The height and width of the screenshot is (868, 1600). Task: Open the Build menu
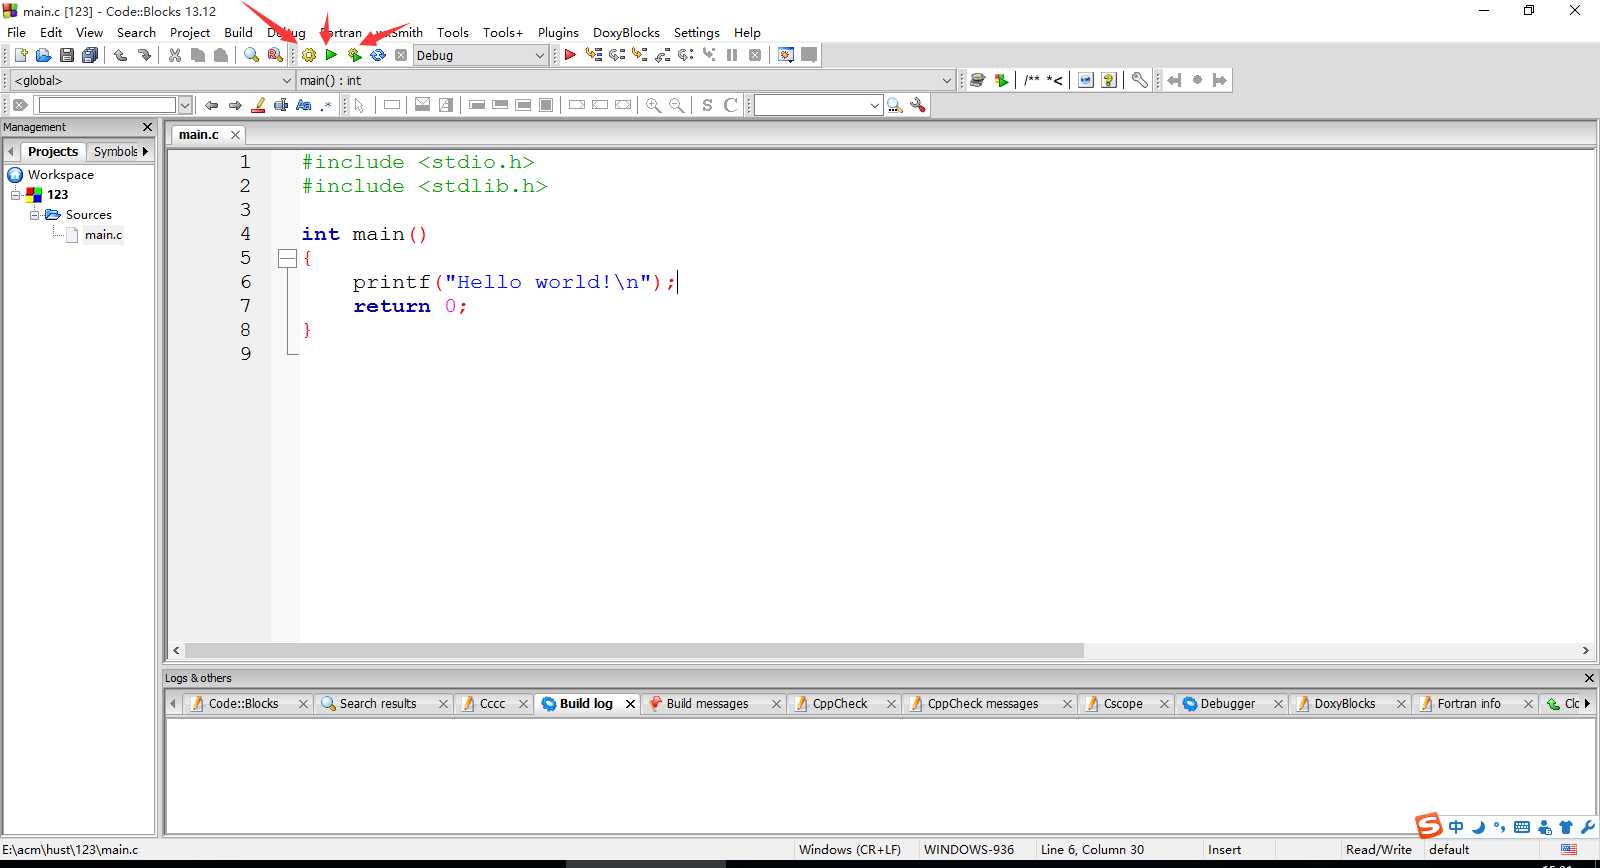coord(238,32)
